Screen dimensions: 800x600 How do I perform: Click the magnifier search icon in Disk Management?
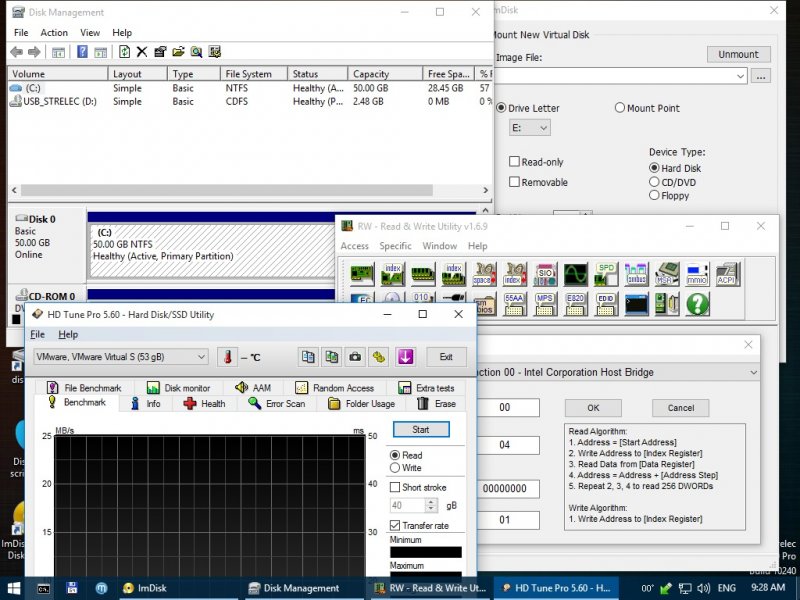[x=196, y=52]
